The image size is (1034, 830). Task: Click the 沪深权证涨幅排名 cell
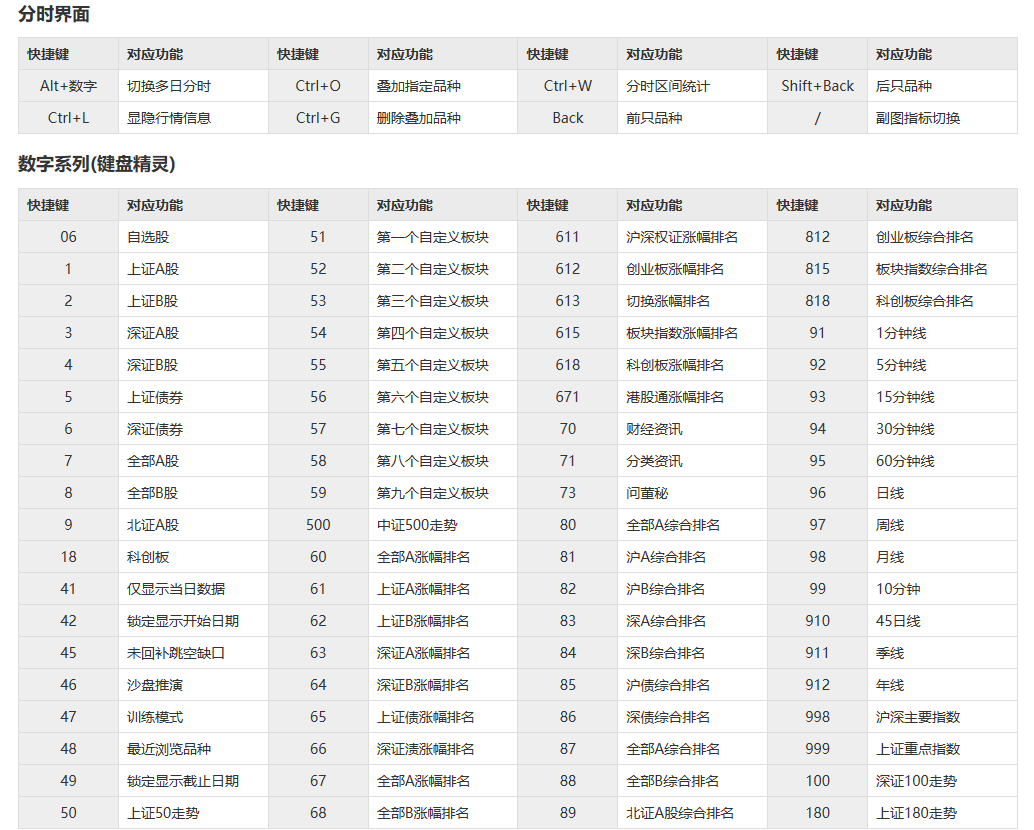[692, 237]
